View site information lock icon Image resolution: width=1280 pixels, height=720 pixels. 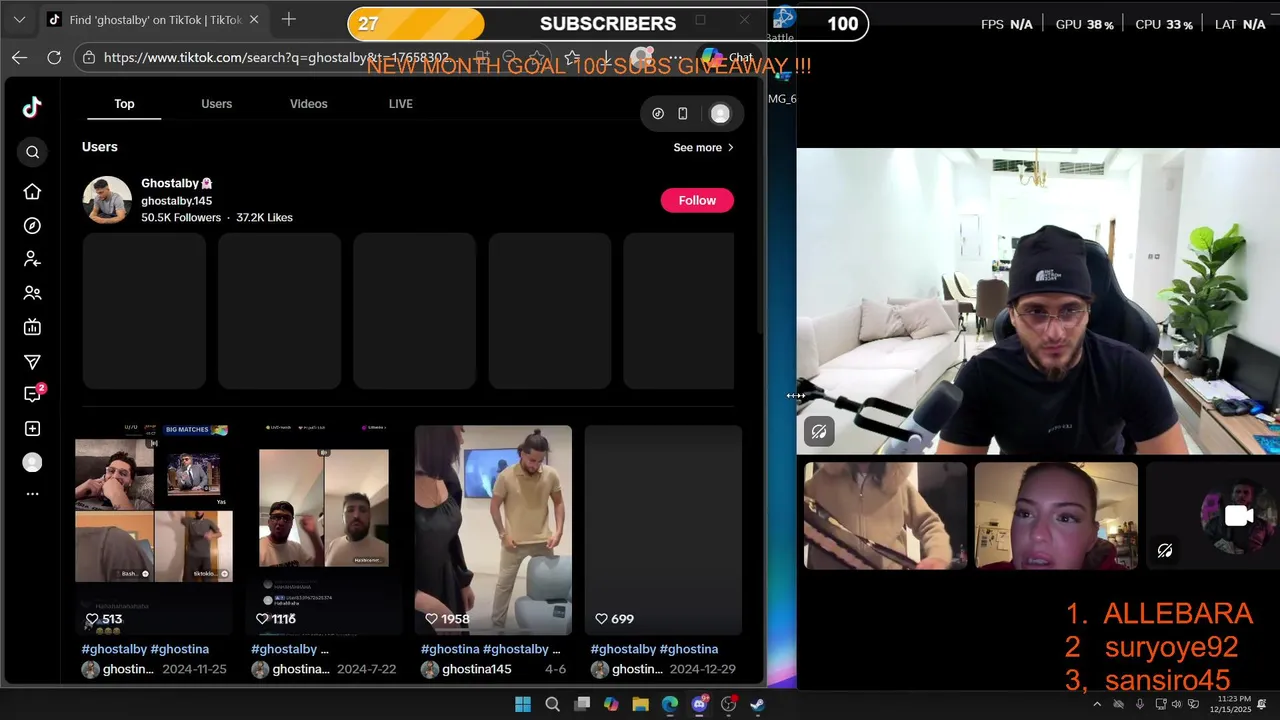pyautogui.click(x=89, y=58)
